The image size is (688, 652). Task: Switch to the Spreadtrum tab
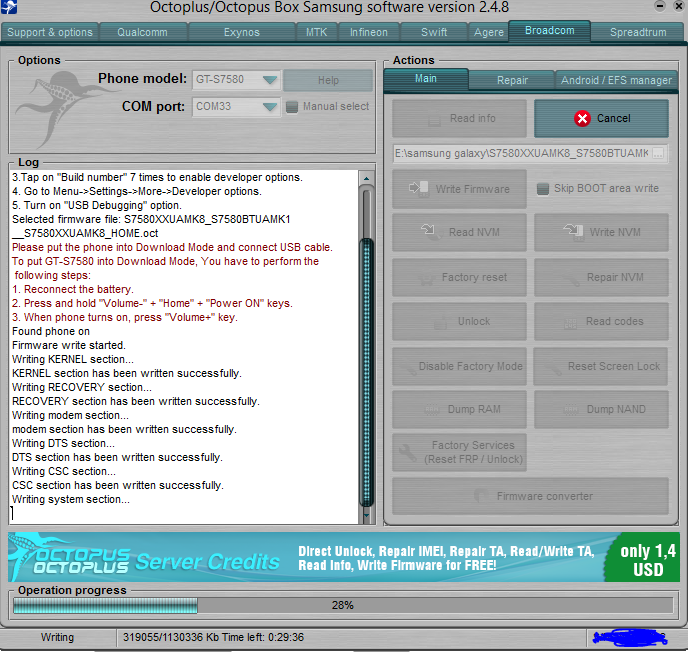tap(638, 32)
